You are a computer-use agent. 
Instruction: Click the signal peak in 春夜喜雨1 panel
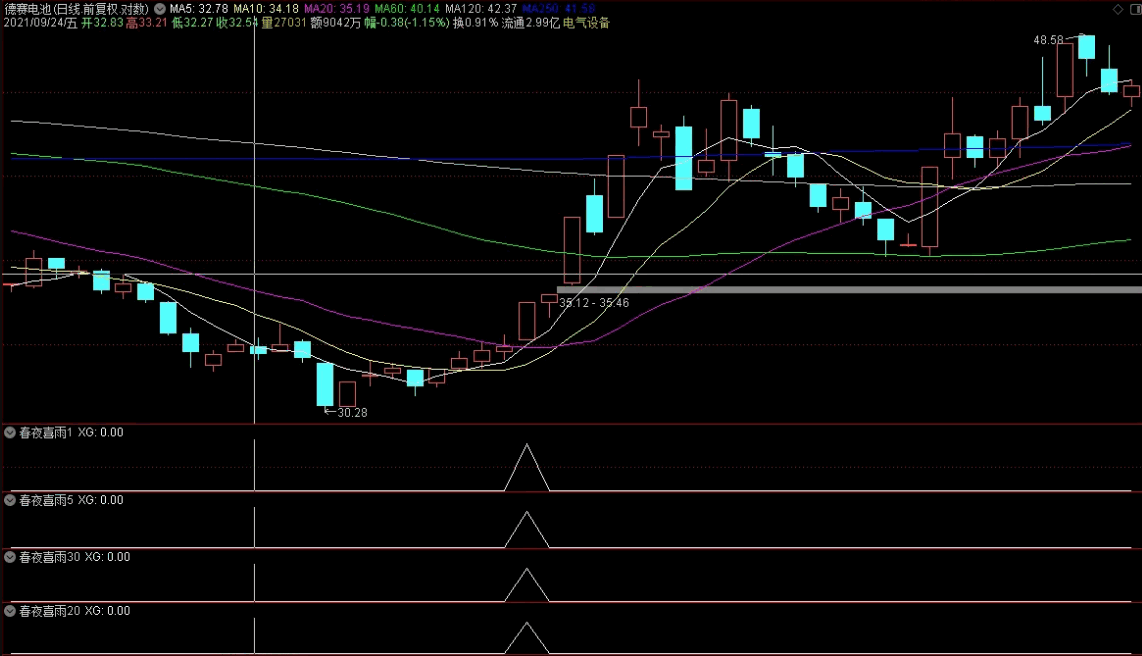coord(527,466)
